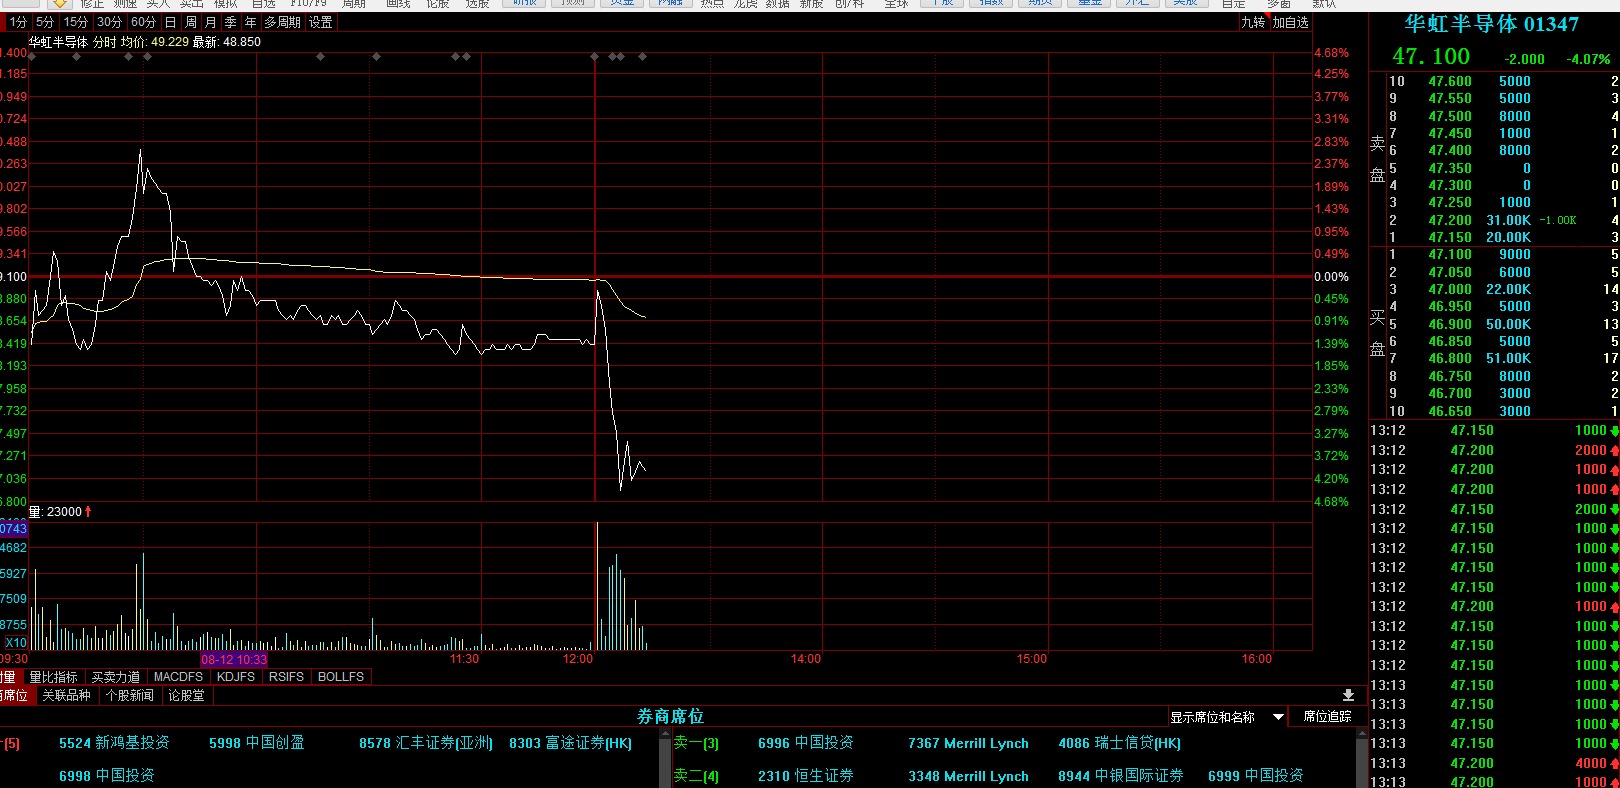Click the stock title 华虹半导体 01347

tap(1492, 24)
